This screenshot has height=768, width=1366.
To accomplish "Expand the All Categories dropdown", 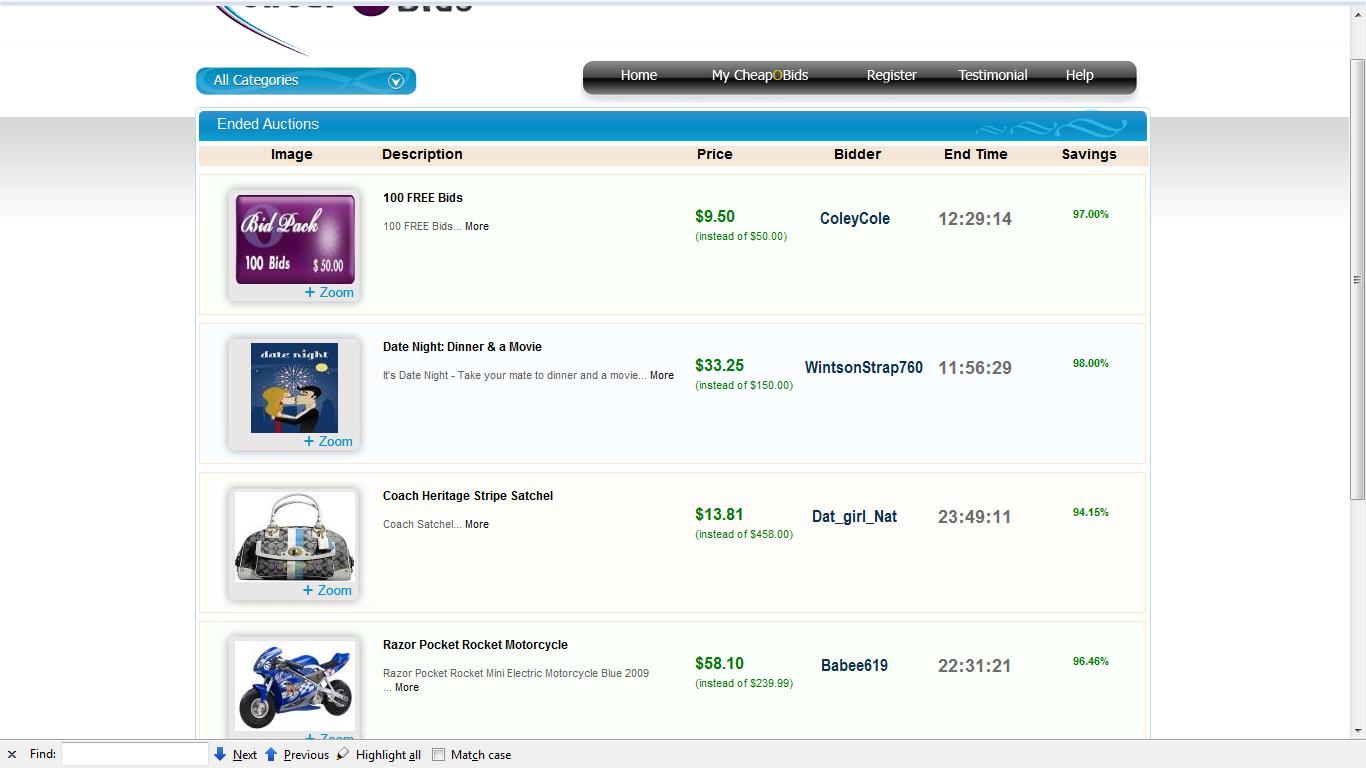I will click(306, 80).
